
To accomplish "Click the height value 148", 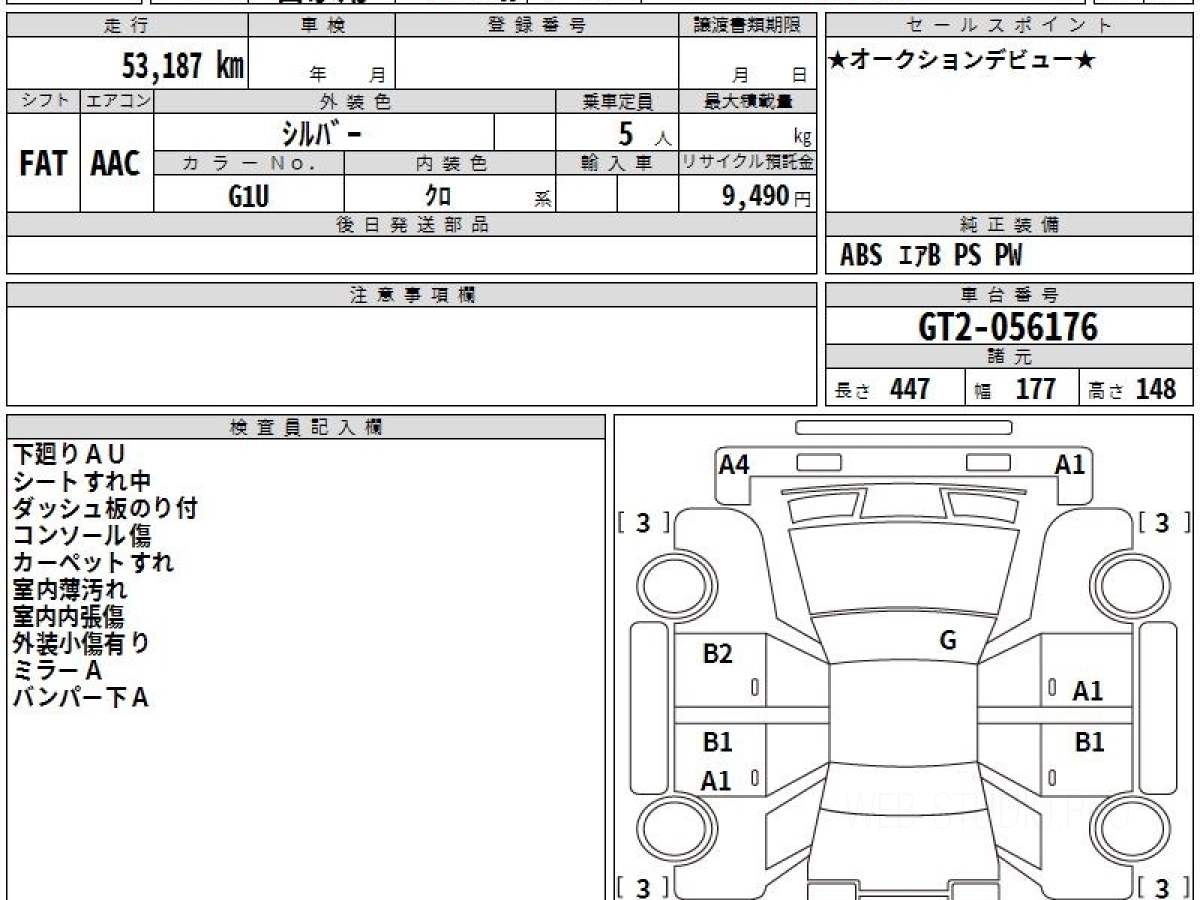I will point(1156,389).
